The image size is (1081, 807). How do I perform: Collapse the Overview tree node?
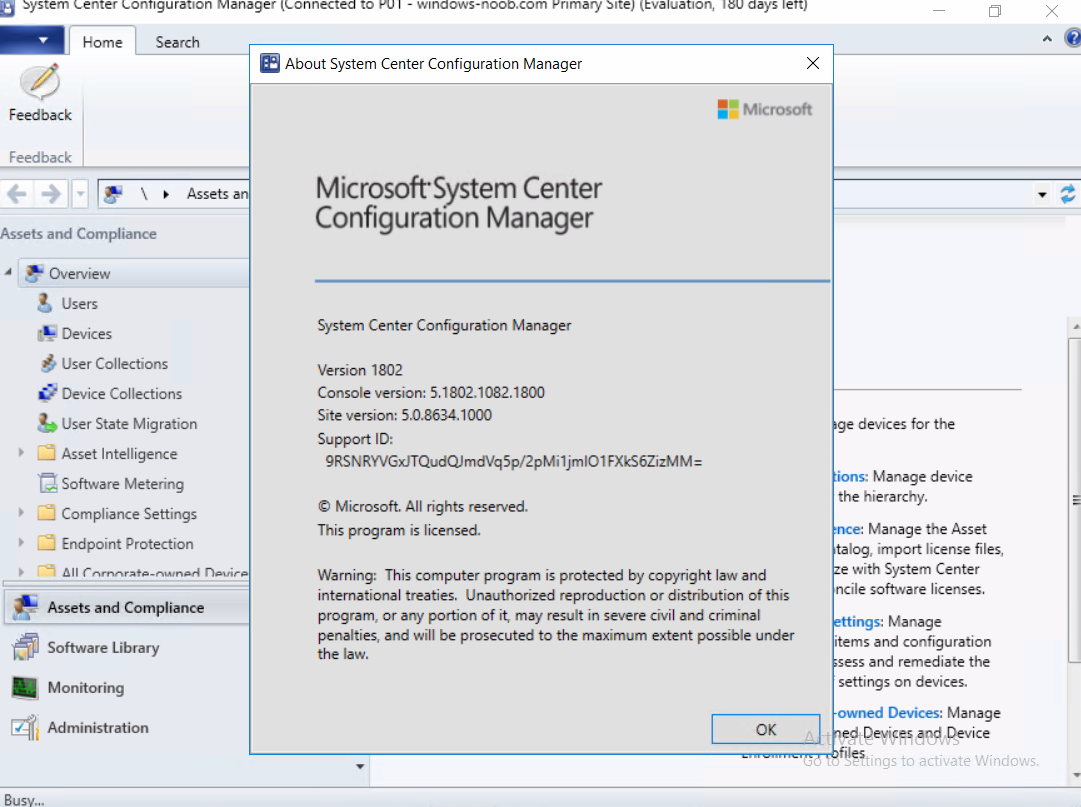(x=8, y=272)
